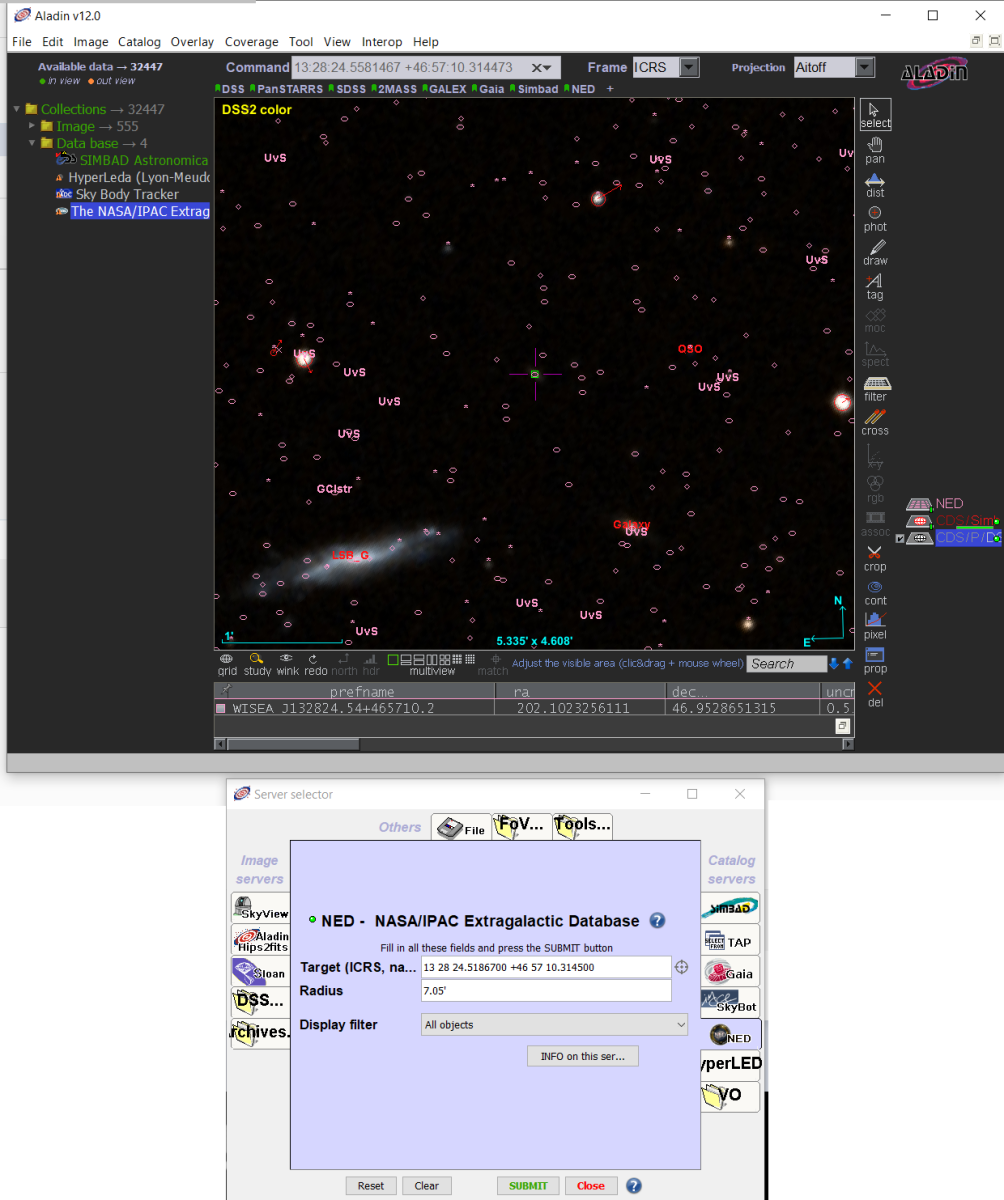Image resolution: width=1004 pixels, height=1200 pixels.
Task: Choose the pan tool
Action: pyautogui.click(x=875, y=150)
